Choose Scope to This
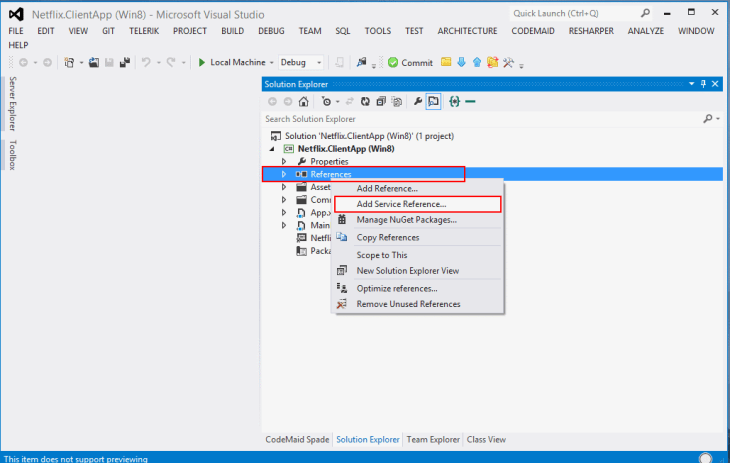This screenshot has width=730, height=463. [x=418, y=255]
